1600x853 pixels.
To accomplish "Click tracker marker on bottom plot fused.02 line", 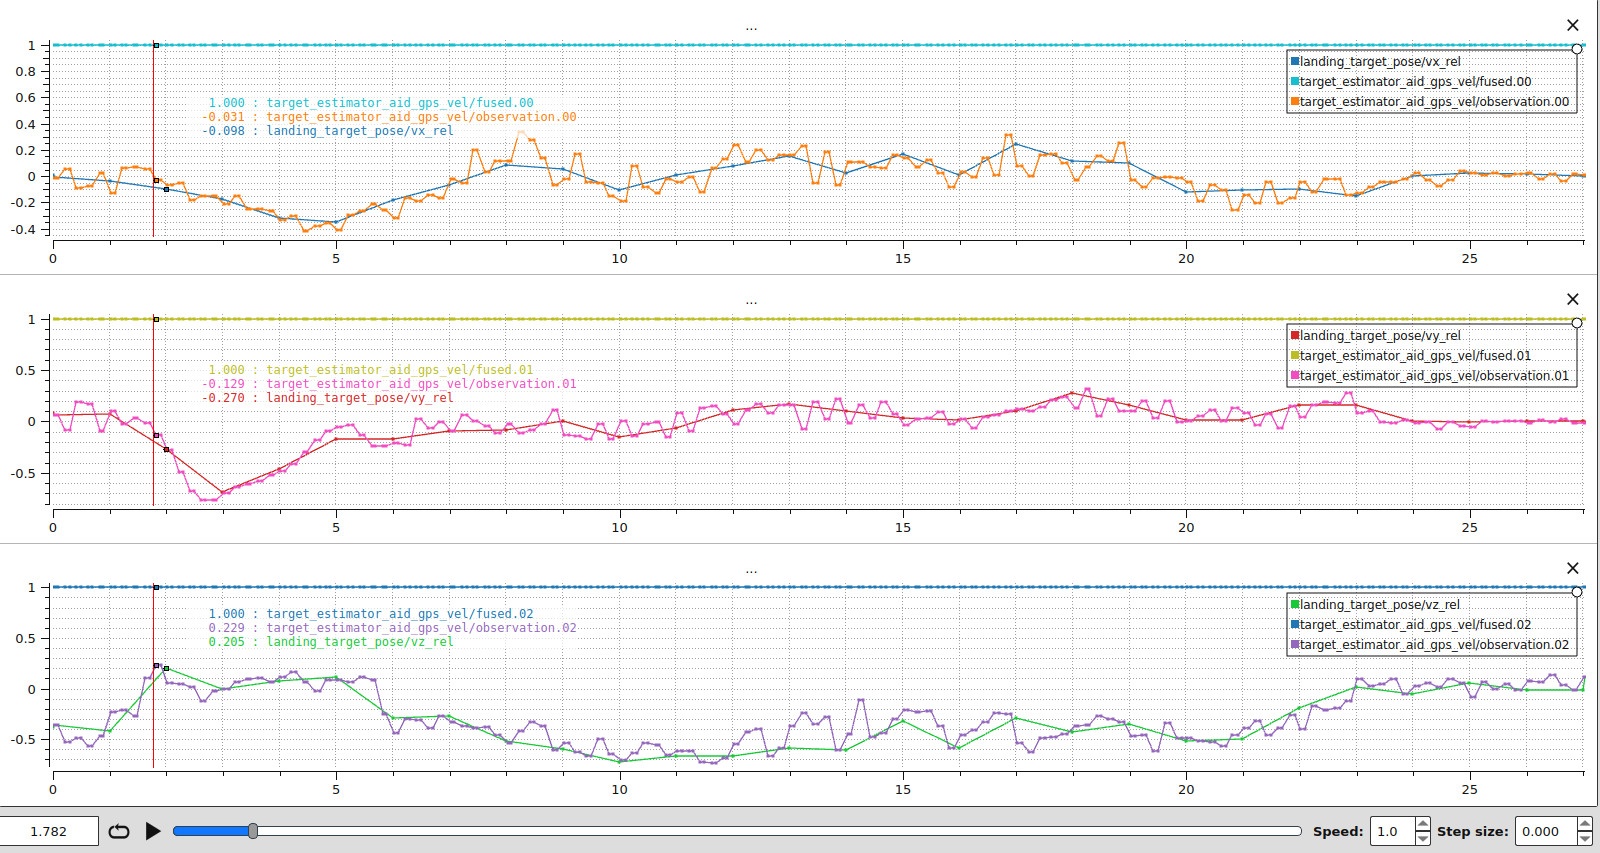I will pos(156,587).
